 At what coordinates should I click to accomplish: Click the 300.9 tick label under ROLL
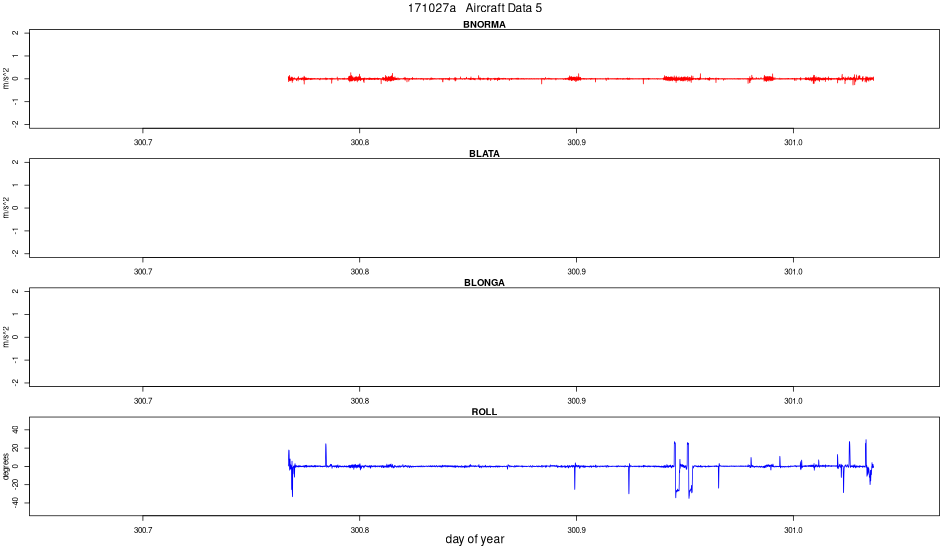click(x=576, y=529)
